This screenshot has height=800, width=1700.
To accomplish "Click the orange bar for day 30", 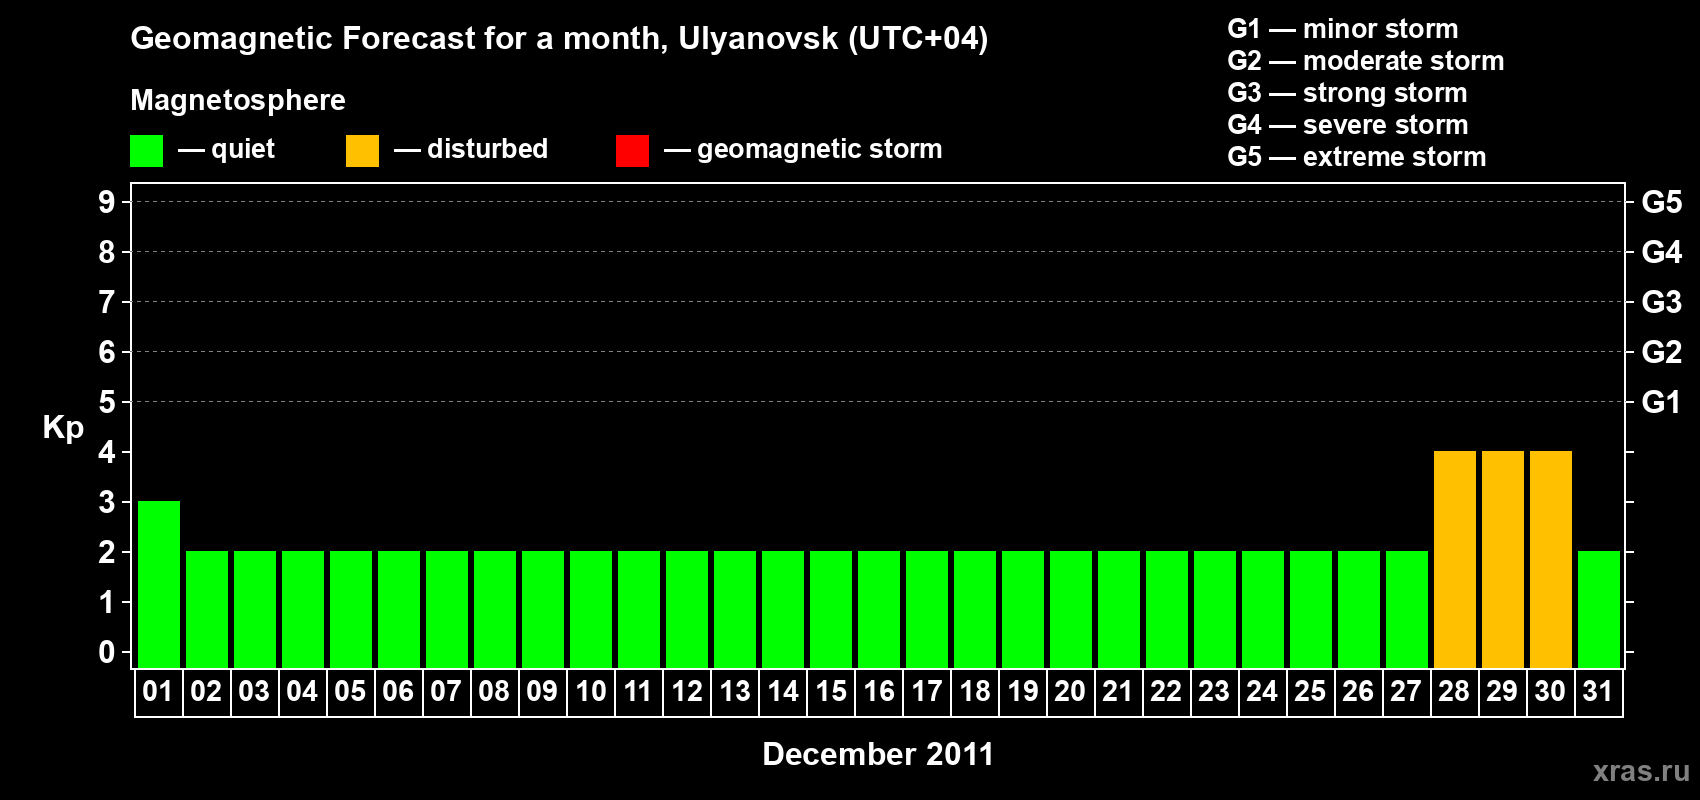I will tap(1551, 559).
